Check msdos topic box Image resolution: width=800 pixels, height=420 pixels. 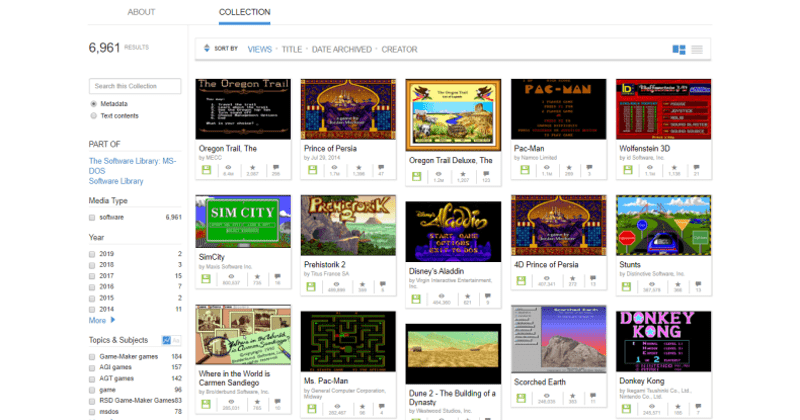click(x=92, y=412)
